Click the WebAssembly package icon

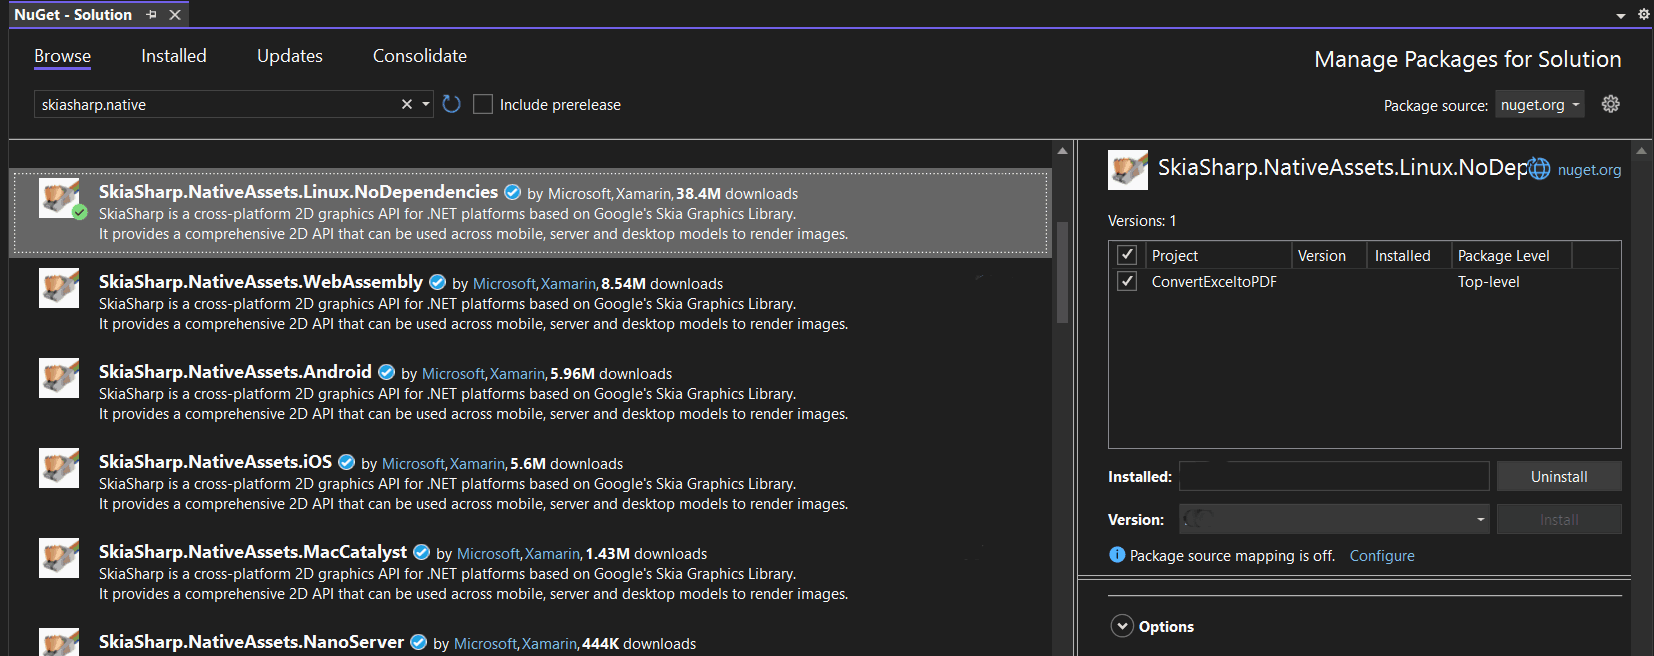coord(59,288)
